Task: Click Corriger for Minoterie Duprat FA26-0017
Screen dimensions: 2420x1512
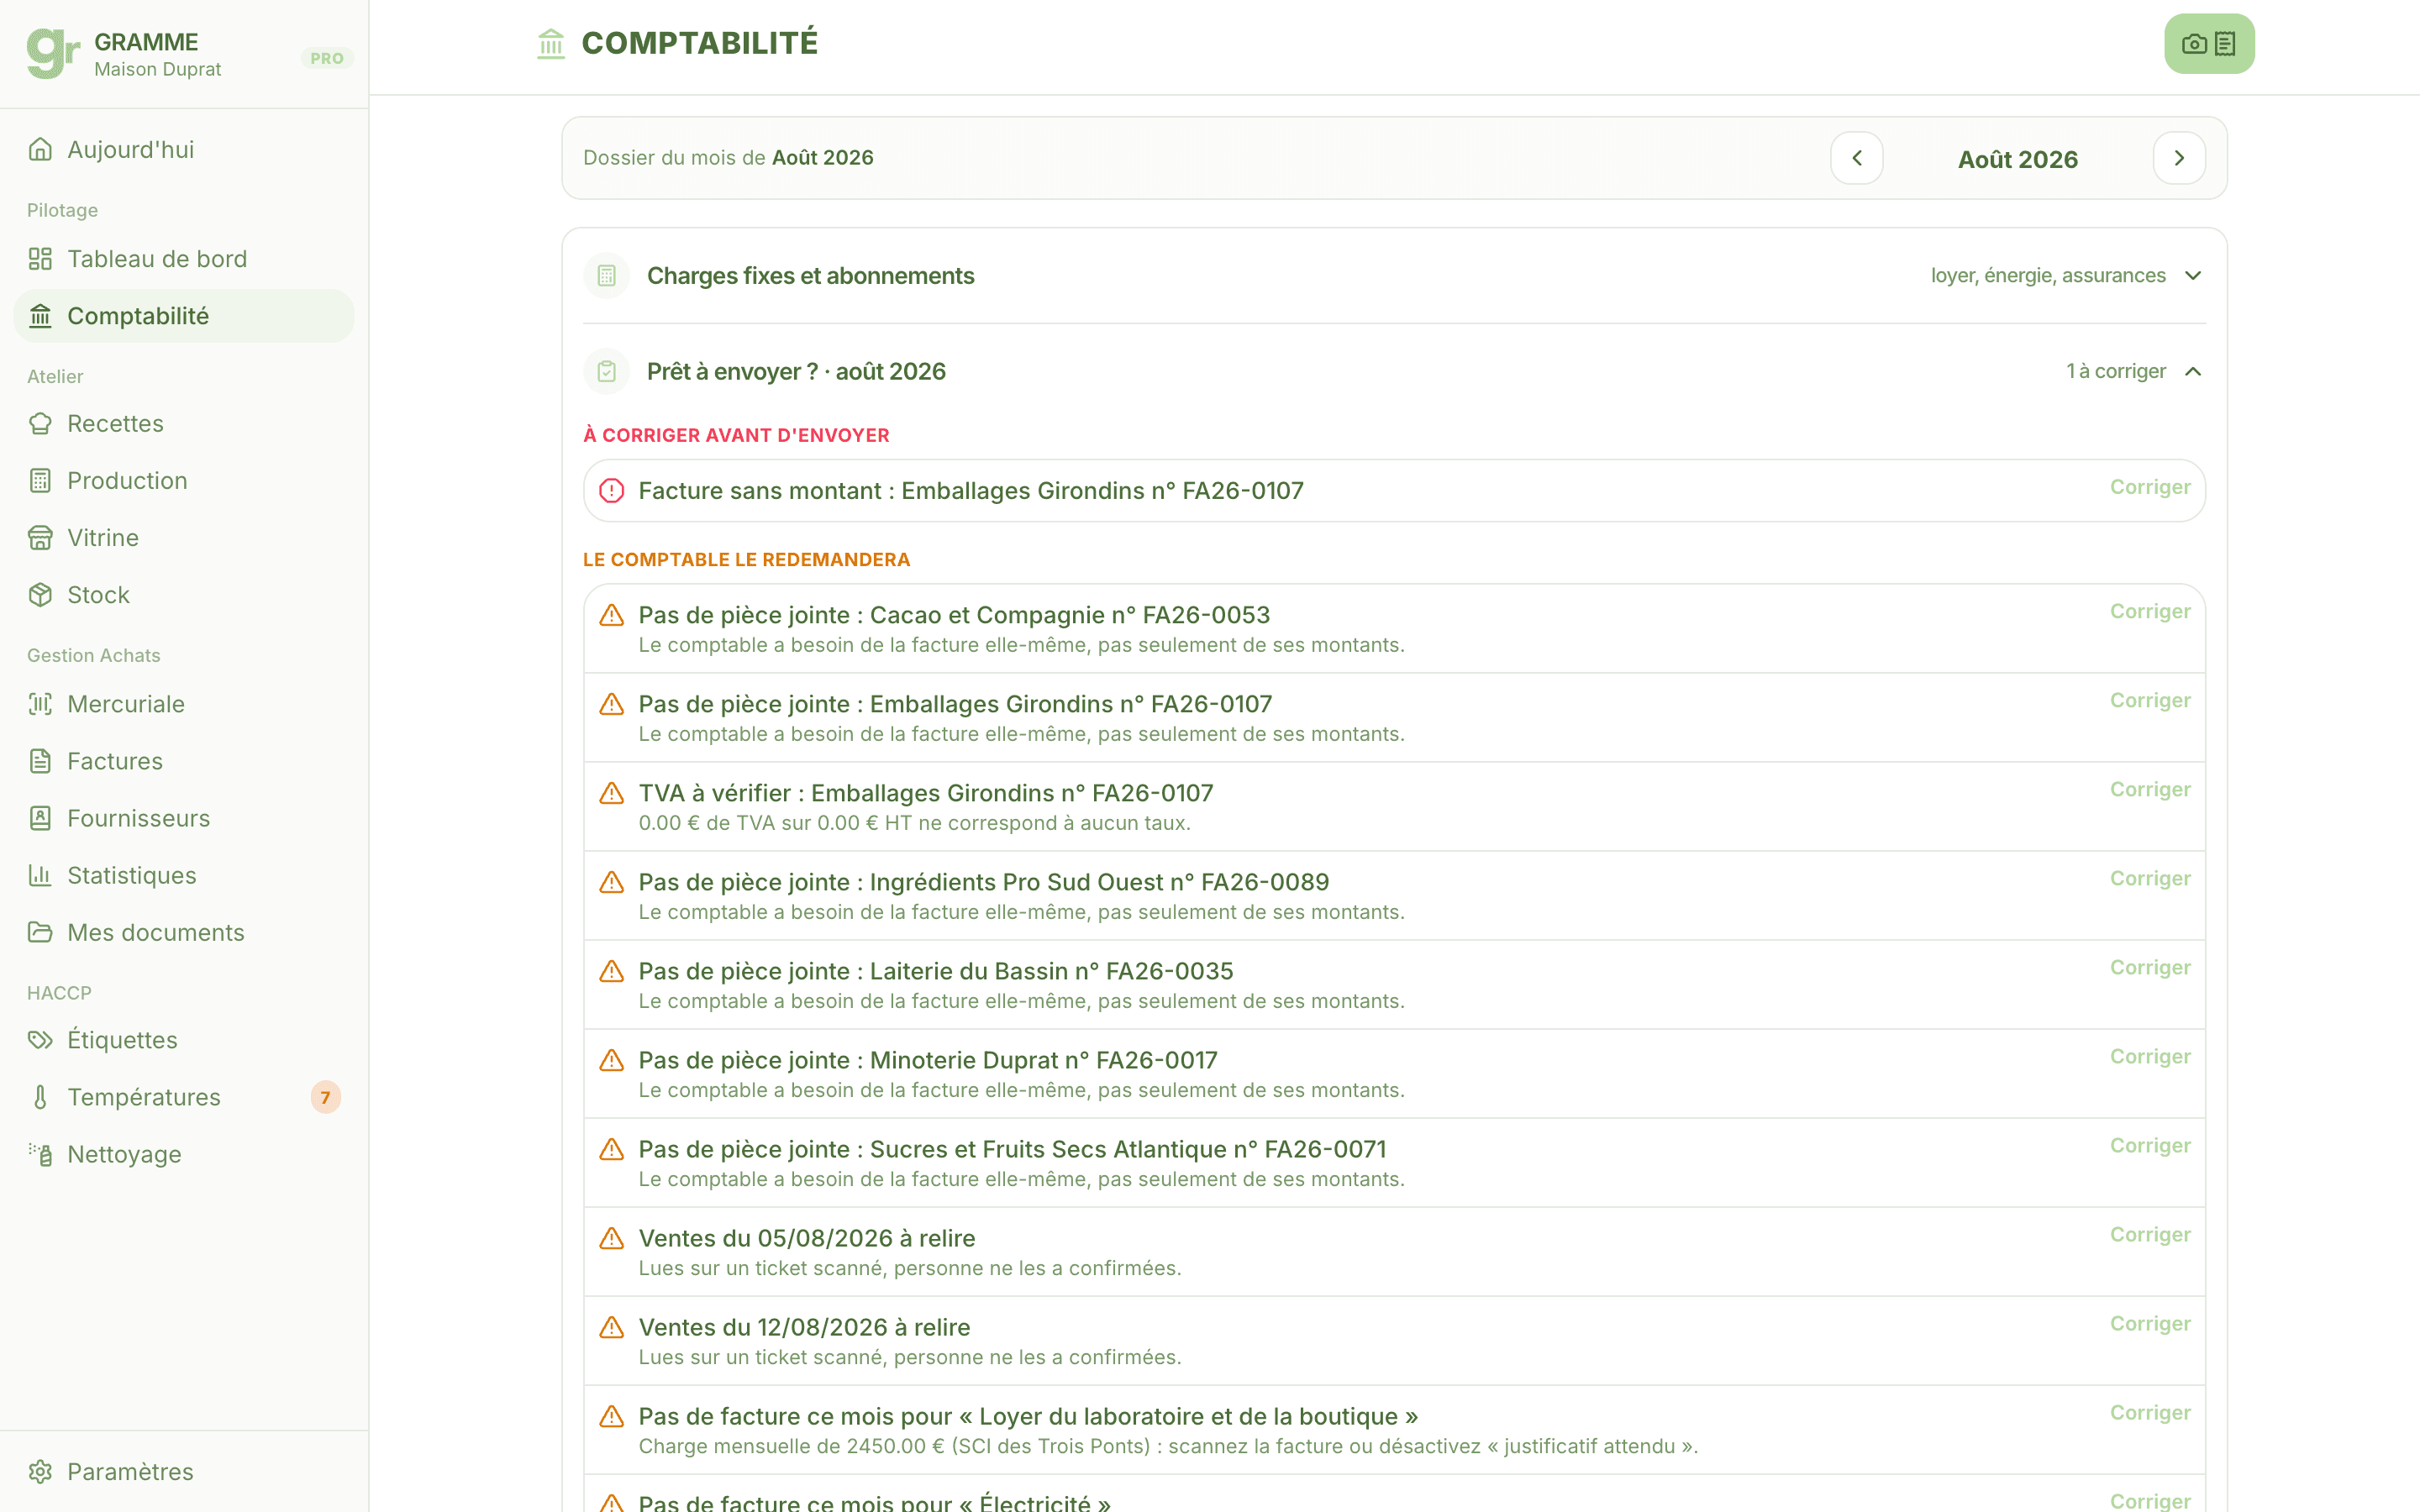Action: [2150, 1056]
